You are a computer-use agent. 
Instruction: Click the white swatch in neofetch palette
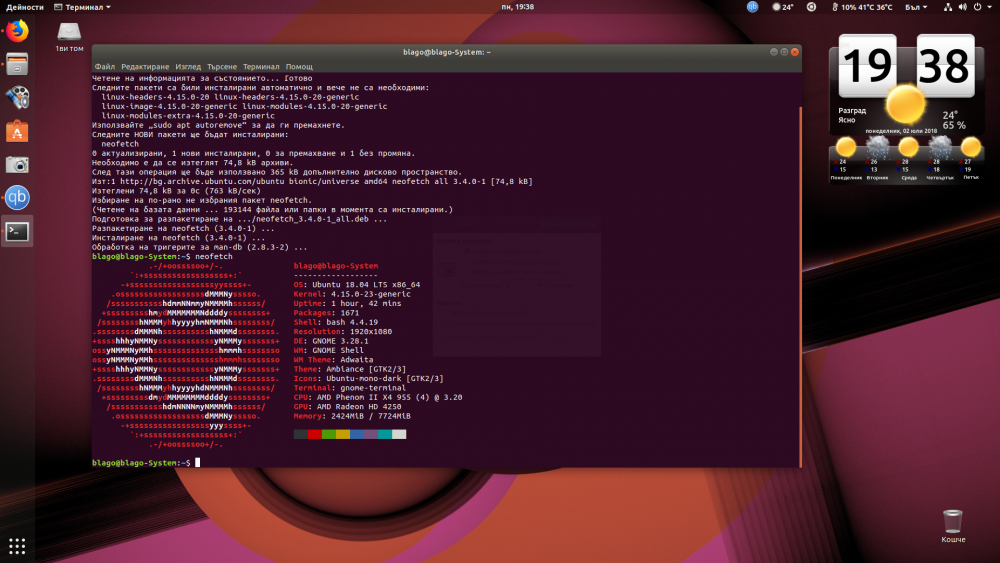tap(399, 434)
